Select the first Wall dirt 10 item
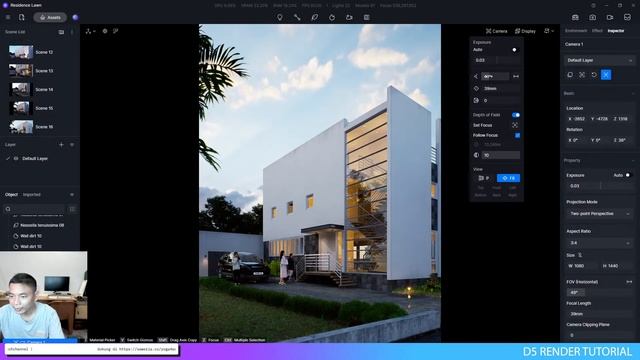This screenshot has width=640, height=360. 31,236
